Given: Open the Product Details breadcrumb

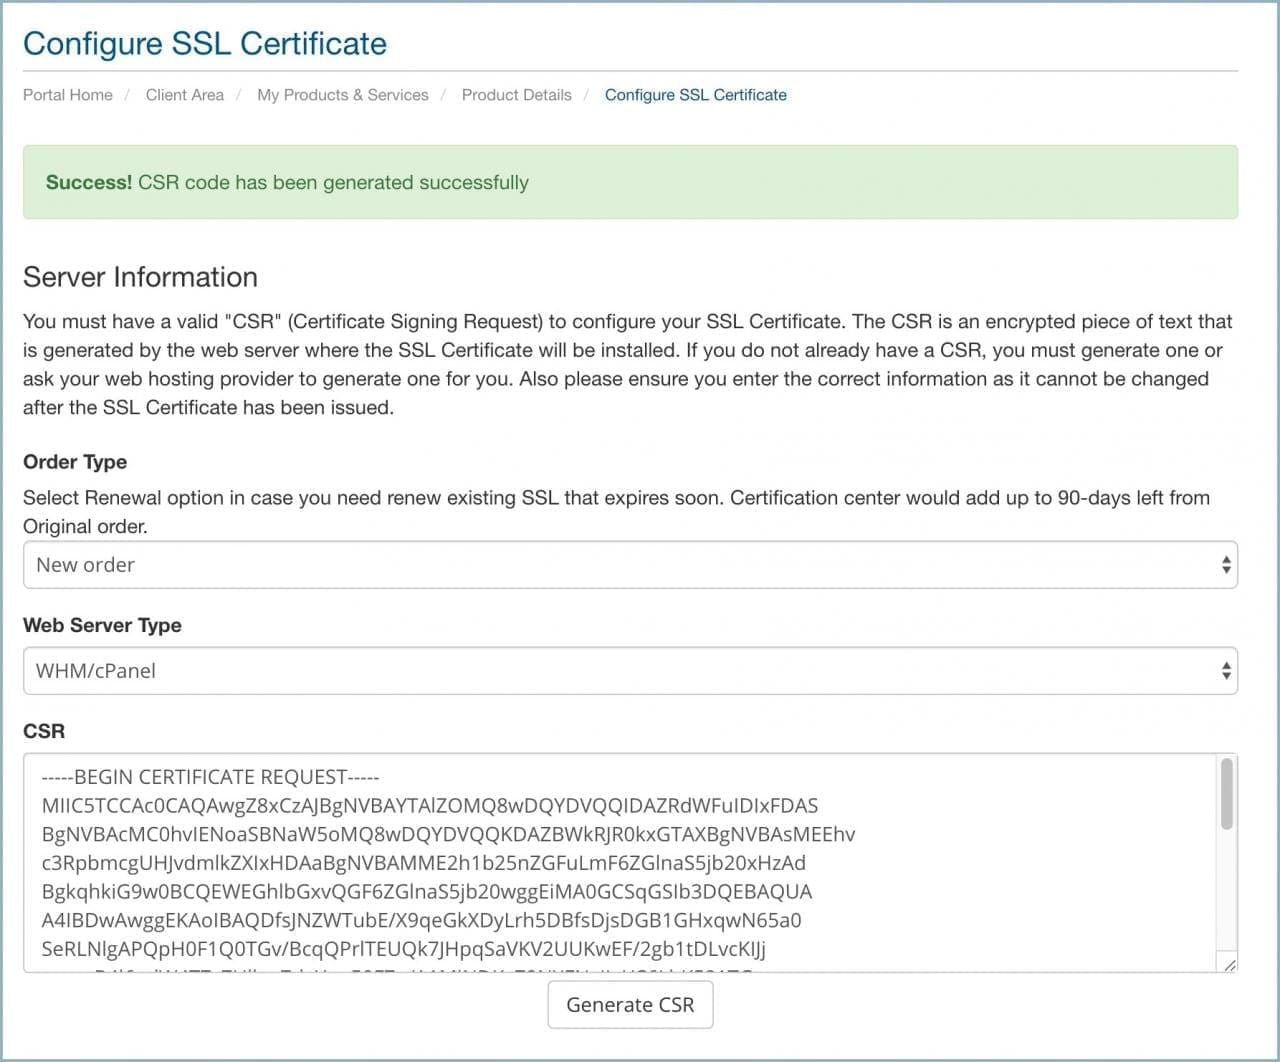Looking at the screenshot, I should coord(516,94).
